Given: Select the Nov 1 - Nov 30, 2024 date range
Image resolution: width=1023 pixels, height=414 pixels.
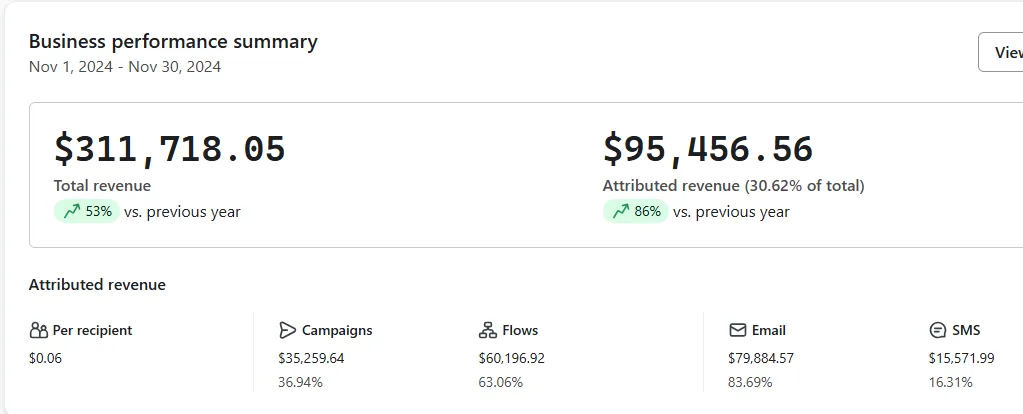Looking at the screenshot, I should coord(125,67).
